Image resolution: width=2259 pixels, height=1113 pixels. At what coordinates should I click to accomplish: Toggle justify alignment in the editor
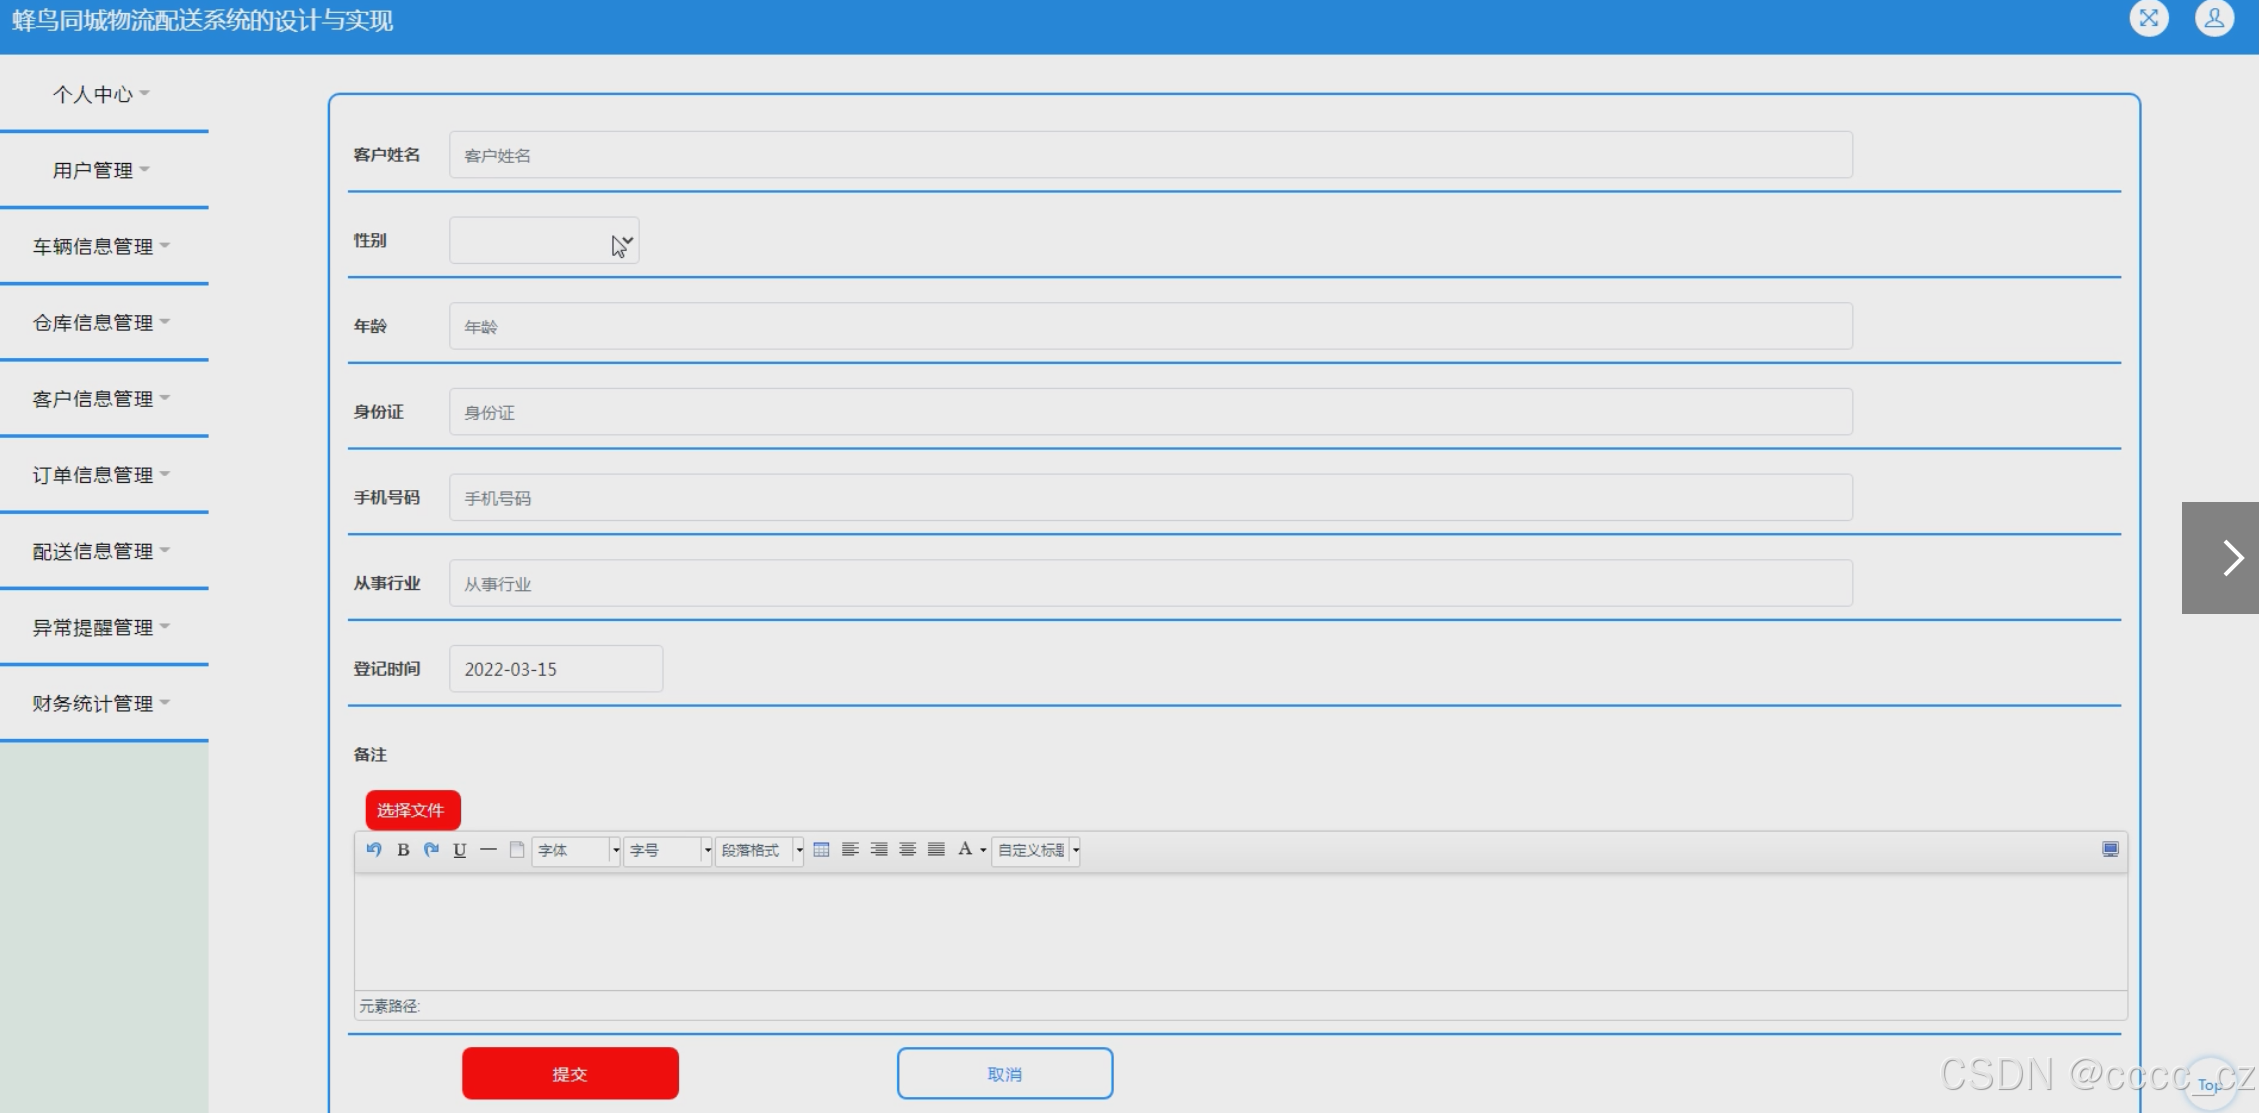coord(936,849)
